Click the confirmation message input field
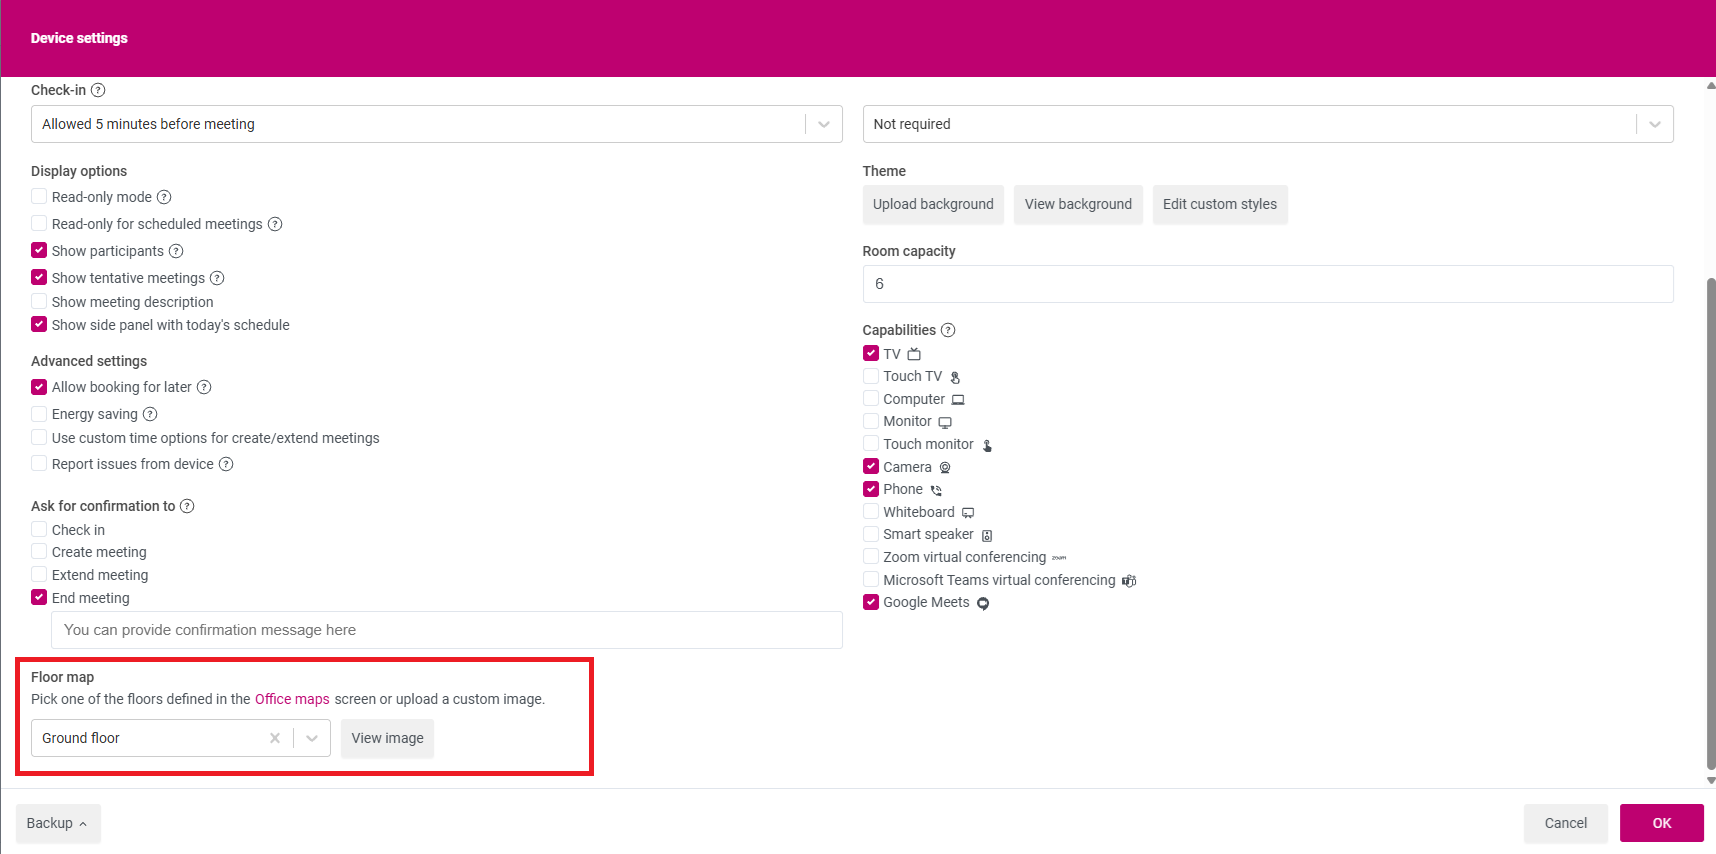The width and height of the screenshot is (1716, 854). pos(447,630)
